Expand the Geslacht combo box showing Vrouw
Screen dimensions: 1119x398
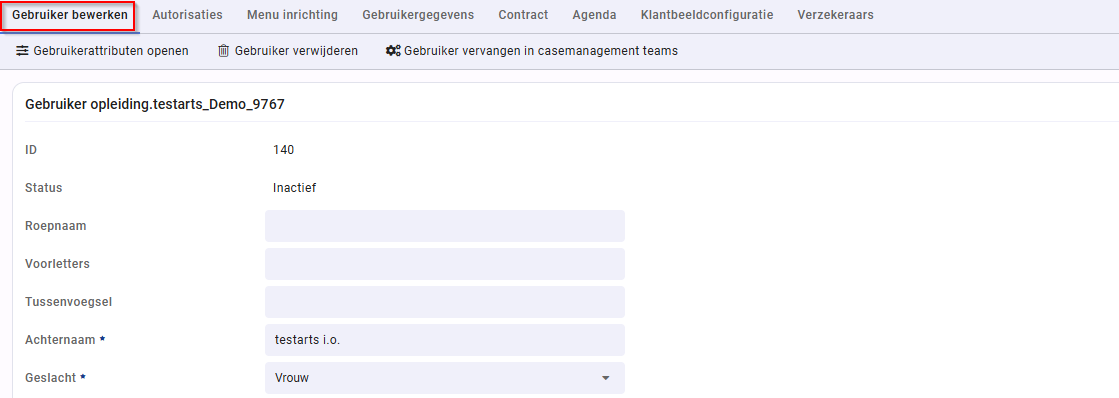(445, 378)
